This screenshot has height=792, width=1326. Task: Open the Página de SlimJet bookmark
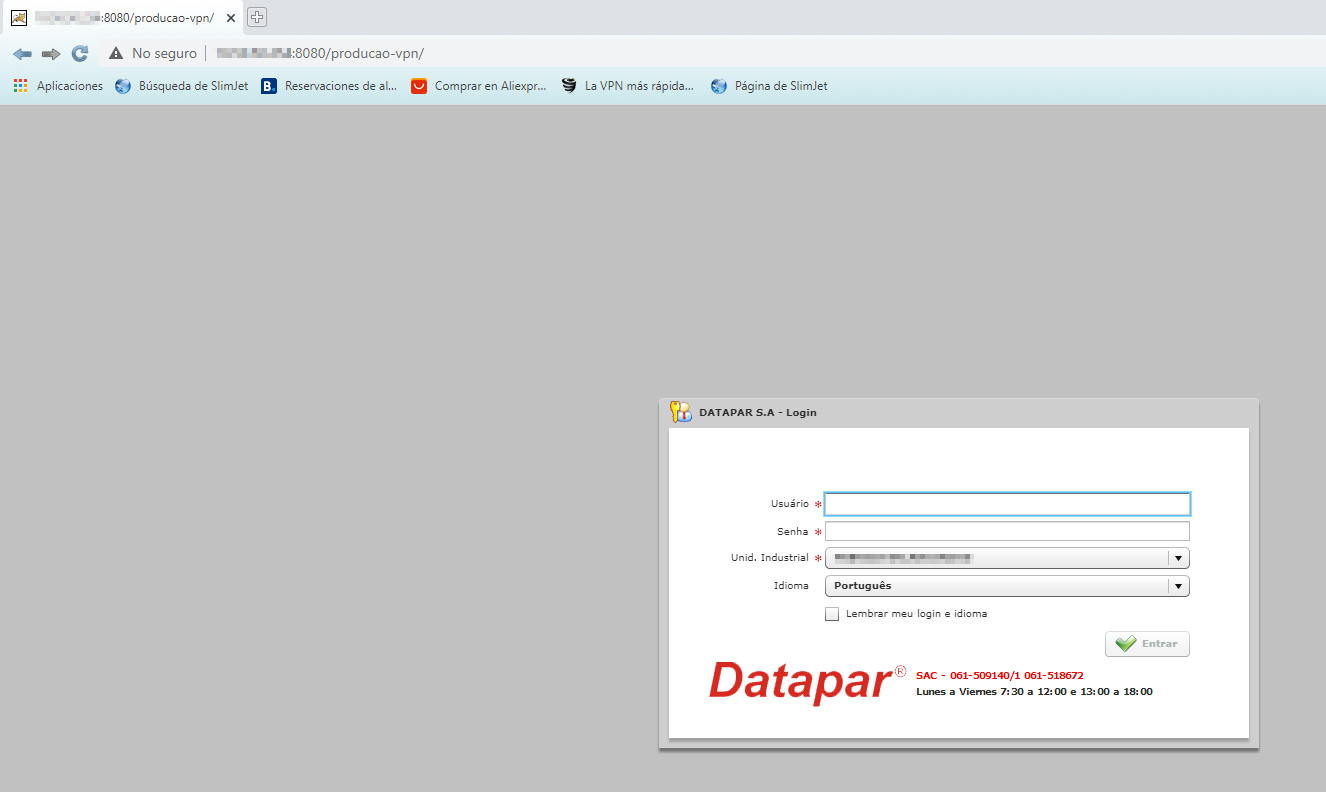(769, 86)
